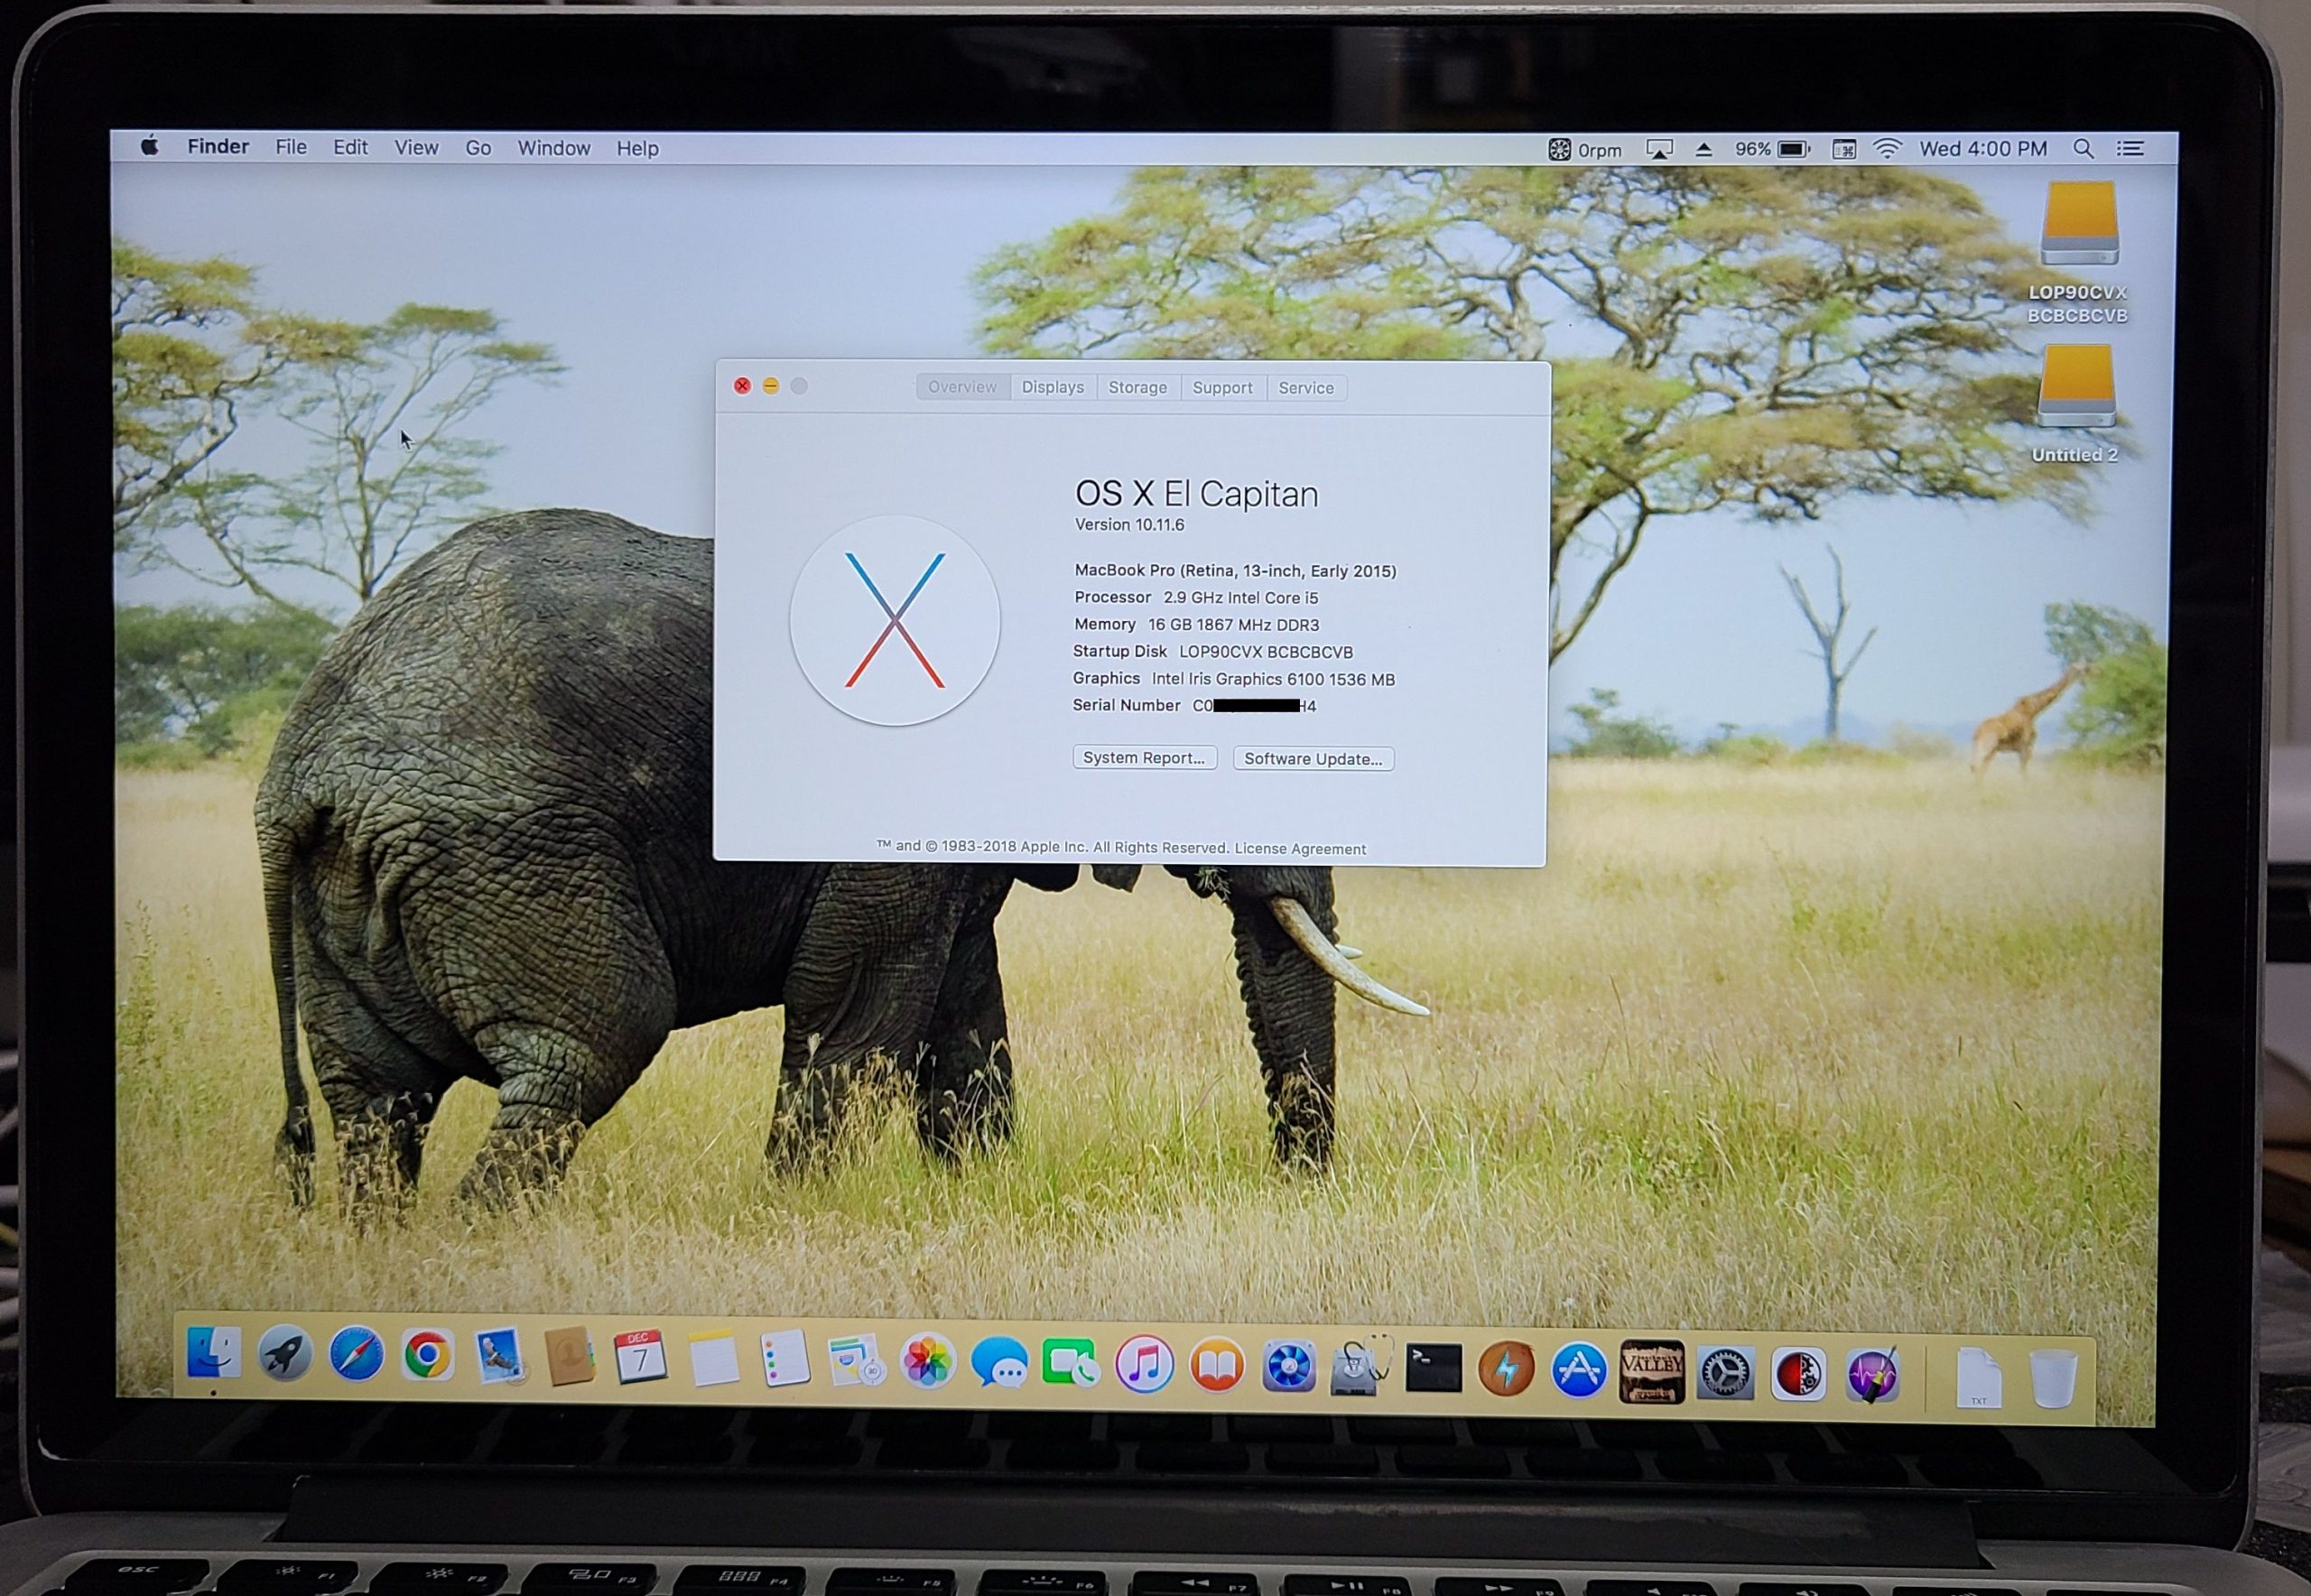Open the Go menu

click(478, 148)
